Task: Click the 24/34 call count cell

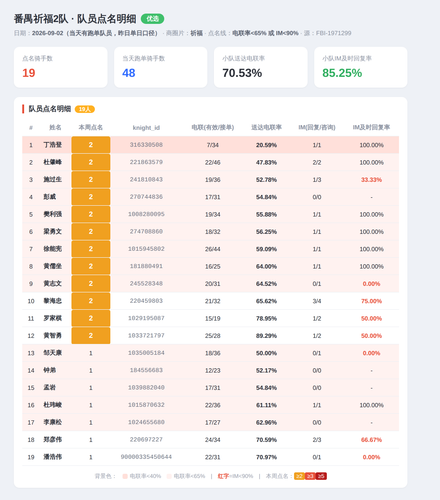Action: (213, 440)
